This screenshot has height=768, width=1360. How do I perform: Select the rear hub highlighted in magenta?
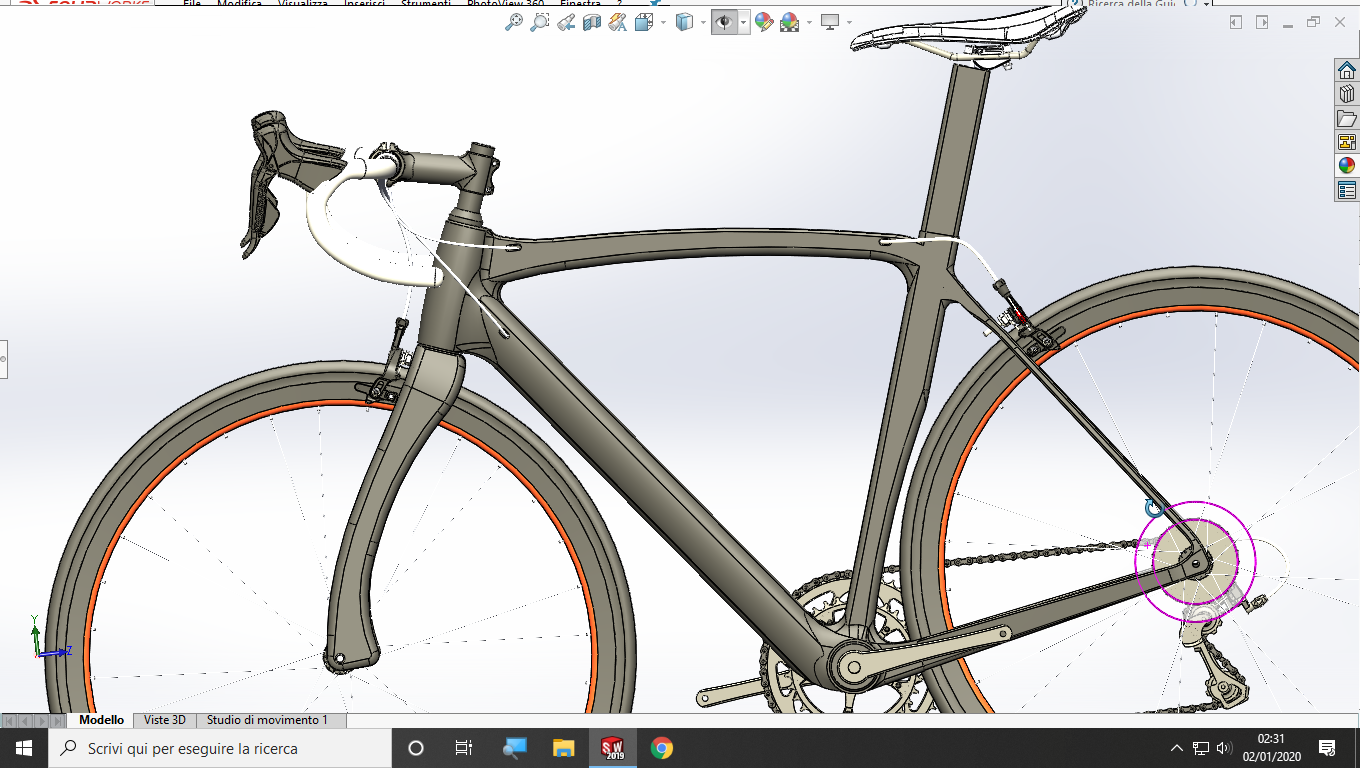click(1195, 560)
